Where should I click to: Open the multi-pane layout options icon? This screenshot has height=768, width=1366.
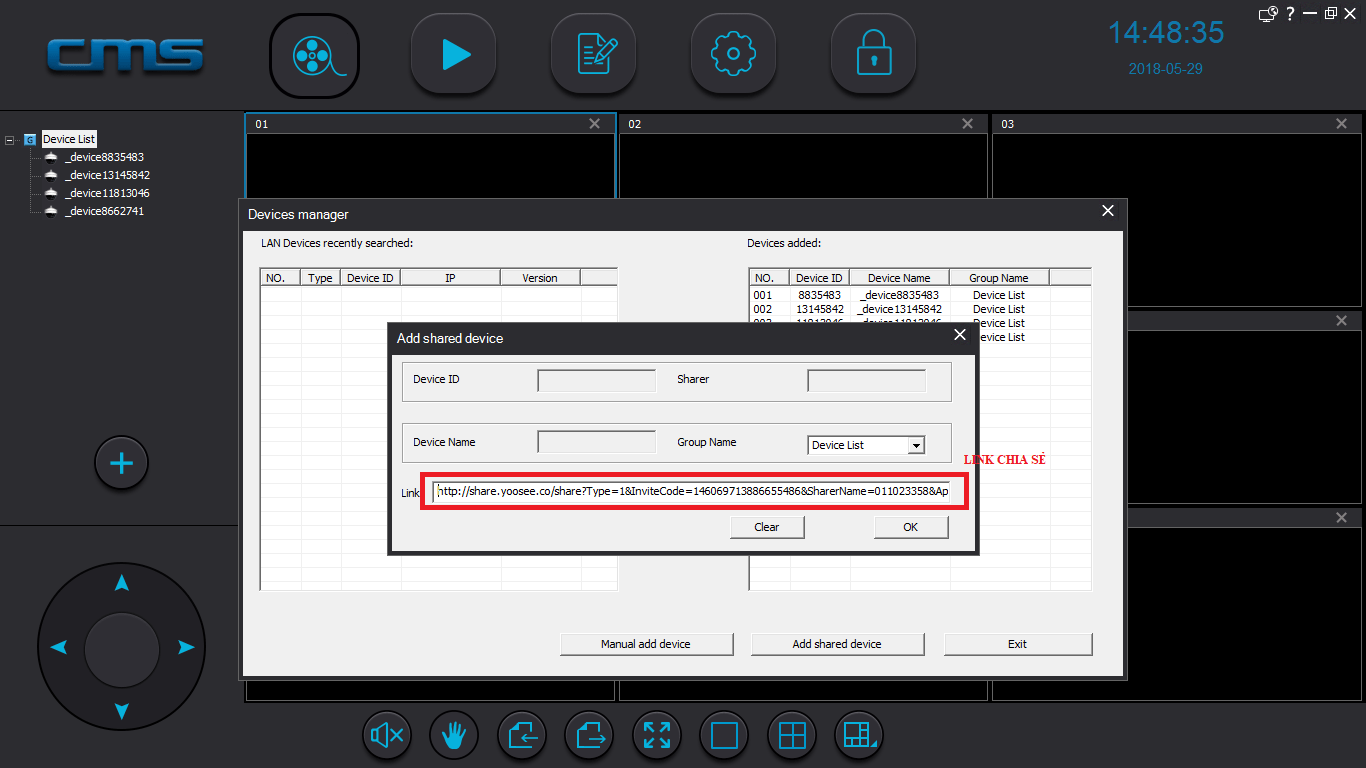point(859,736)
